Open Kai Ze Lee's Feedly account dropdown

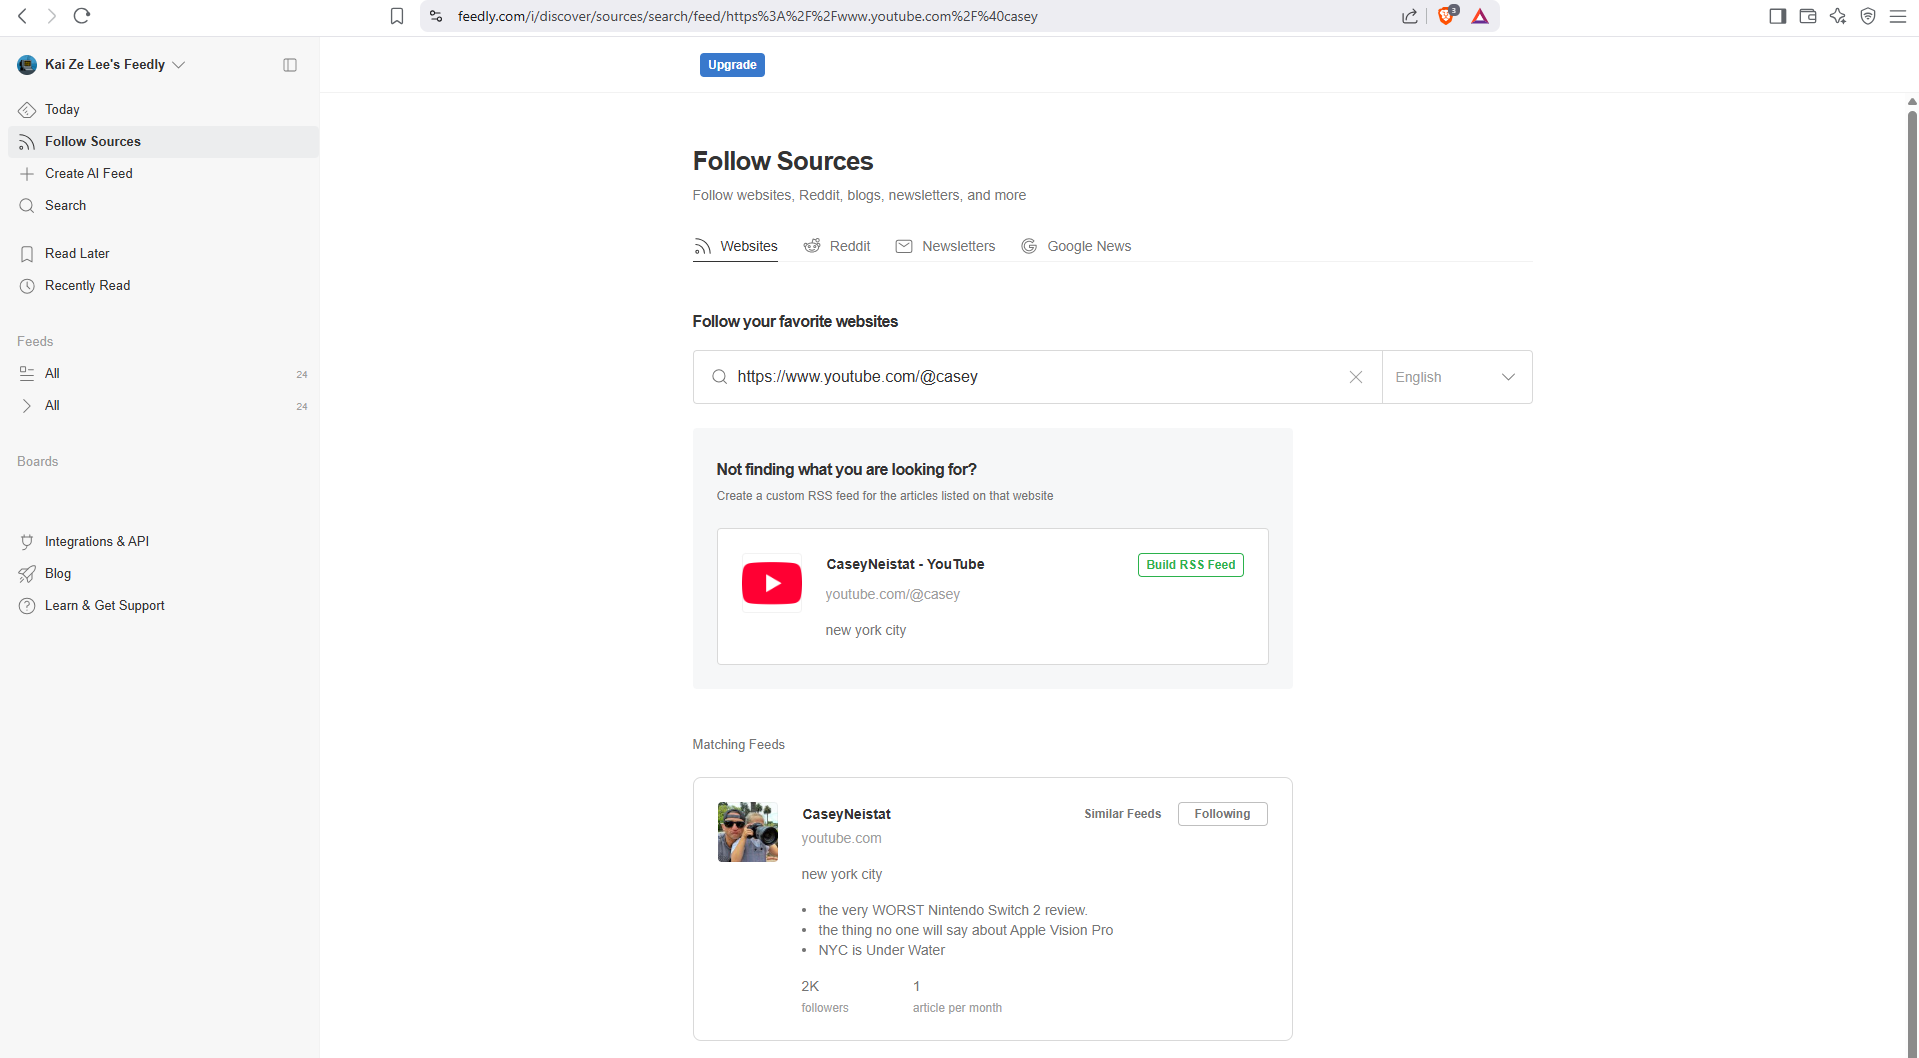click(x=102, y=64)
